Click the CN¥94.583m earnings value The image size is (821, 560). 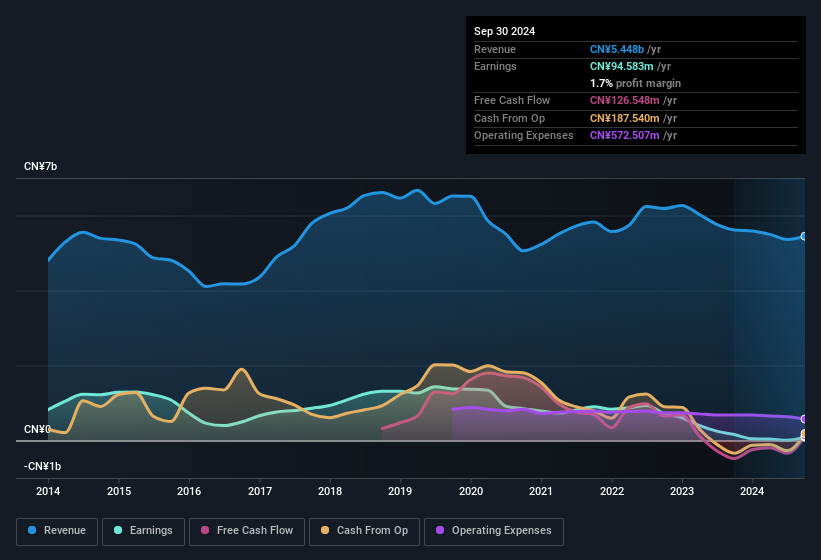tap(622, 66)
